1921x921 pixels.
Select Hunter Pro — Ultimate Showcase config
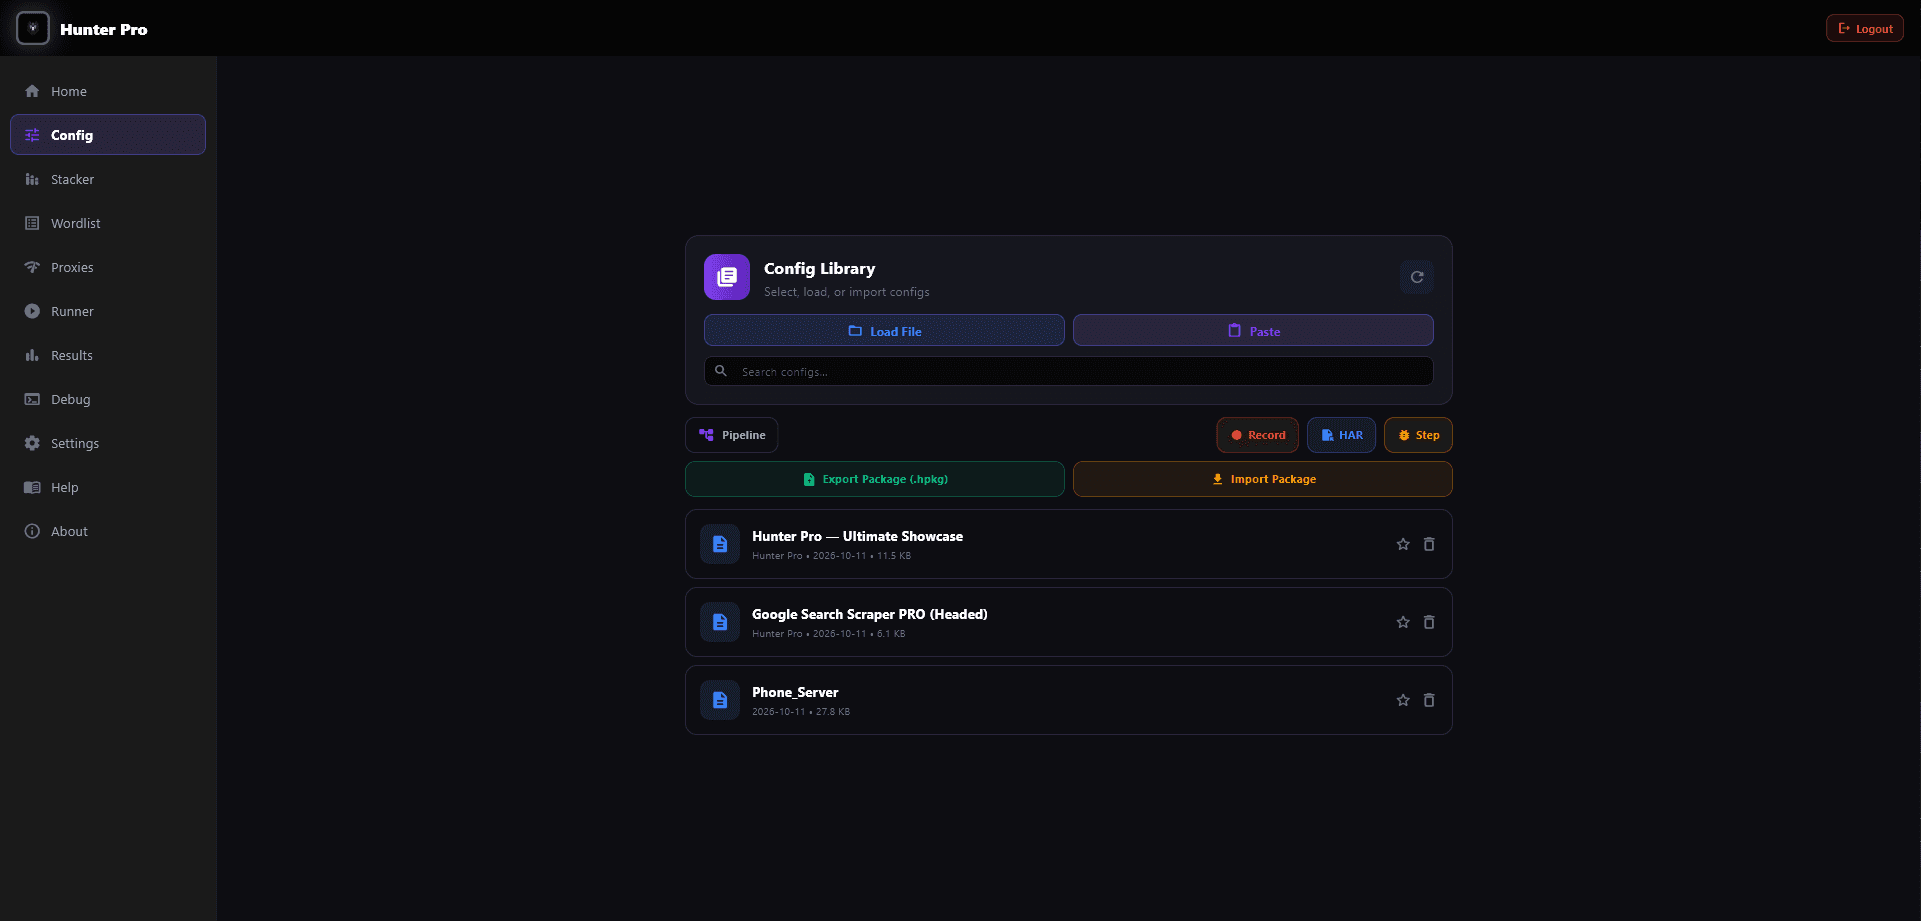click(1069, 544)
